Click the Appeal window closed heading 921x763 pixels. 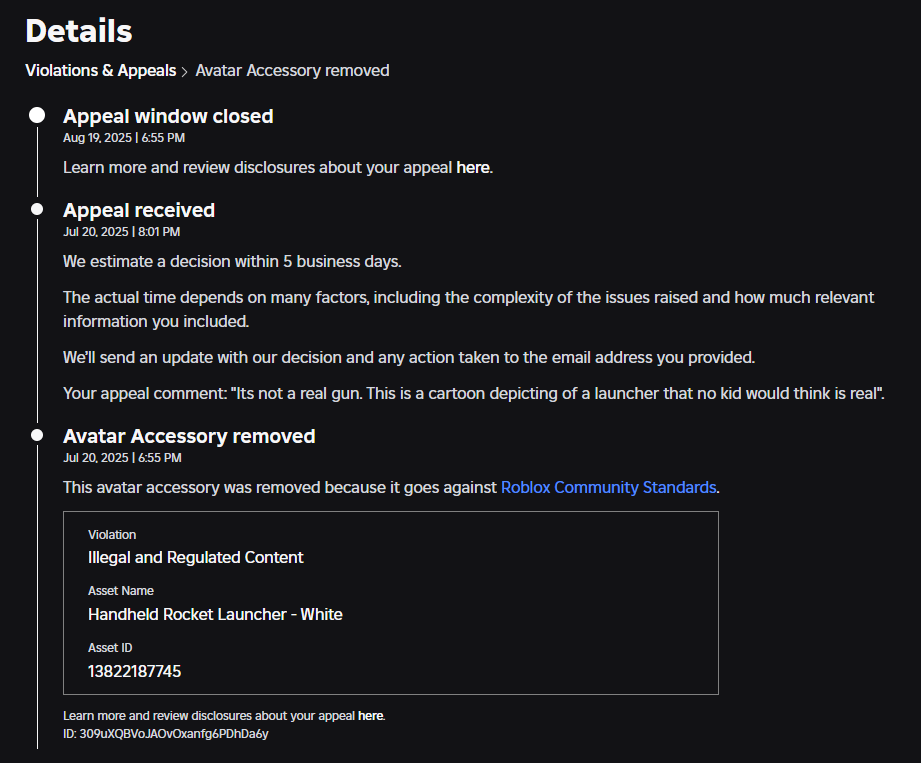point(168,116)
